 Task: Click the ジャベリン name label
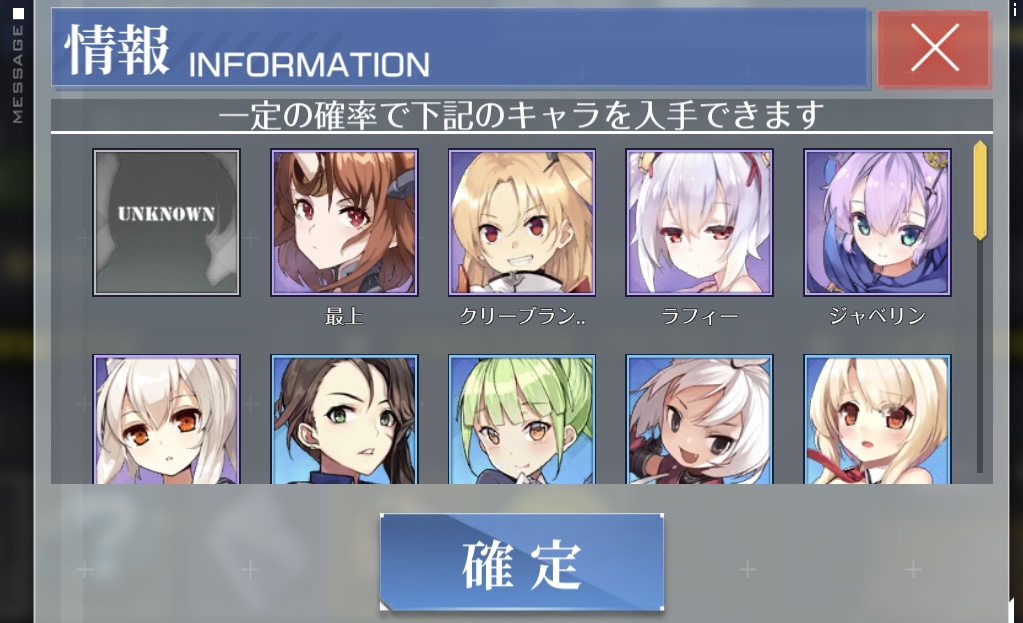click(878, 317)
